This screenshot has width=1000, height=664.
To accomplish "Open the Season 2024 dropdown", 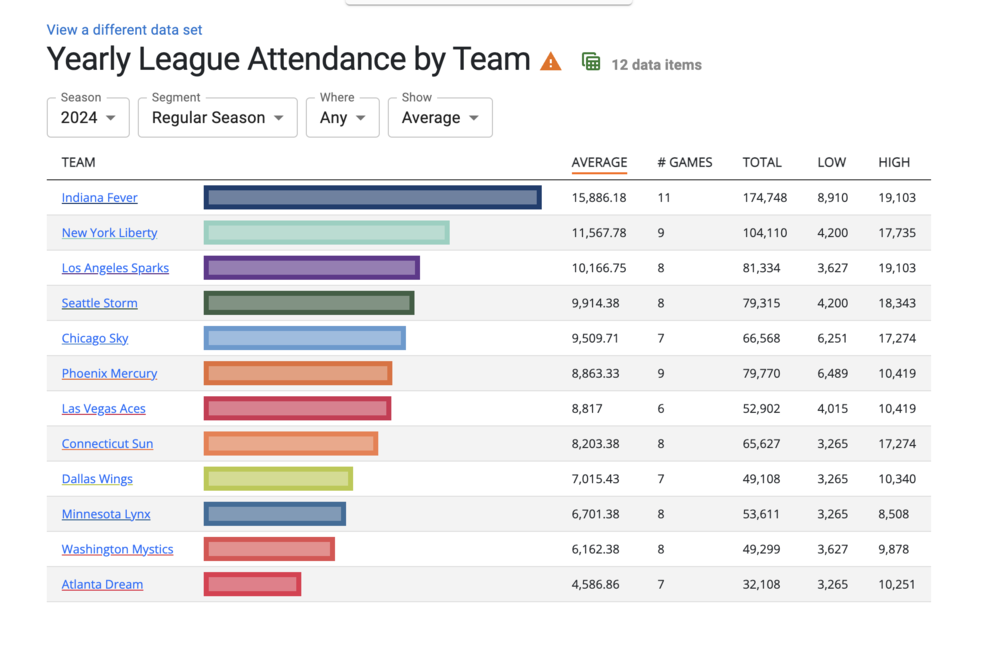I will 88,117.
